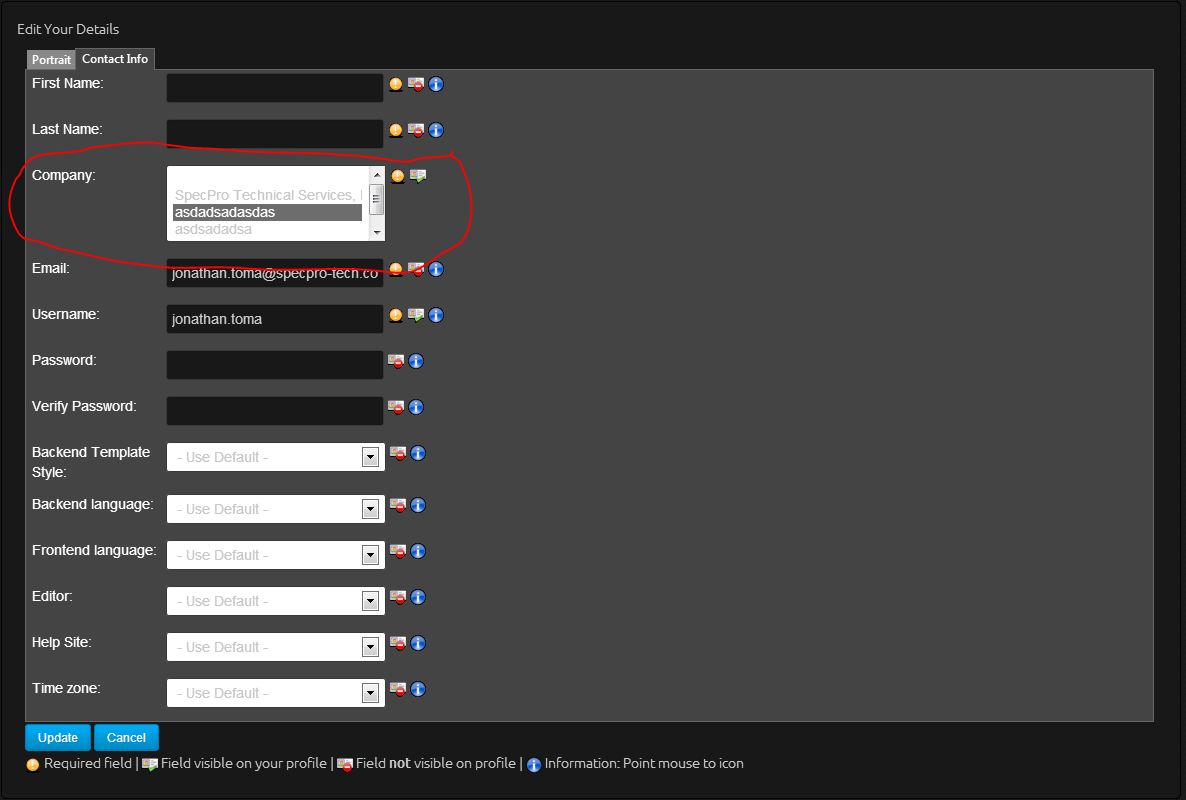
Task: Click the not-visible icon beside Backend language
Action: pos(399,505)
